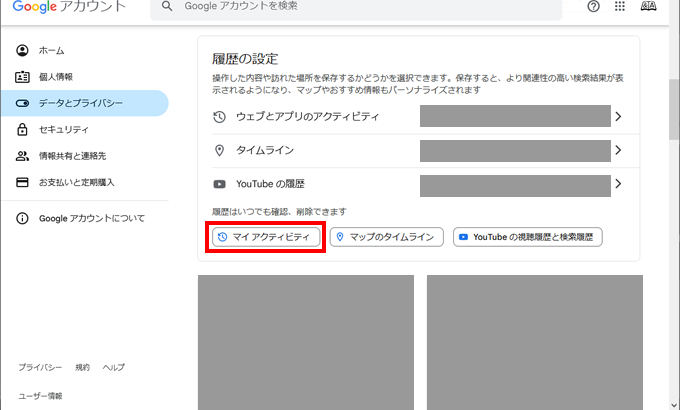
Task: Click the page vertical scrollbar thumb
Action: 674,109
